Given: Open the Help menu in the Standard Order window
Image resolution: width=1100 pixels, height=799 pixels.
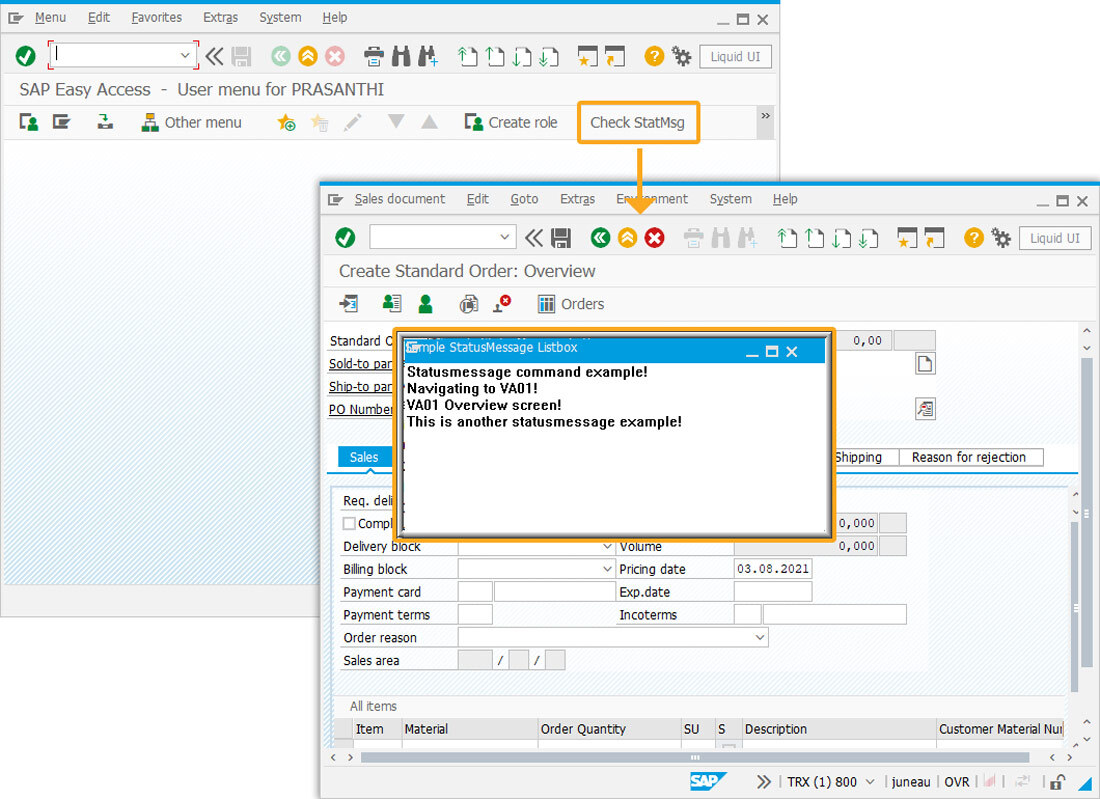Looking at the screenshot, I should point(785,199).
